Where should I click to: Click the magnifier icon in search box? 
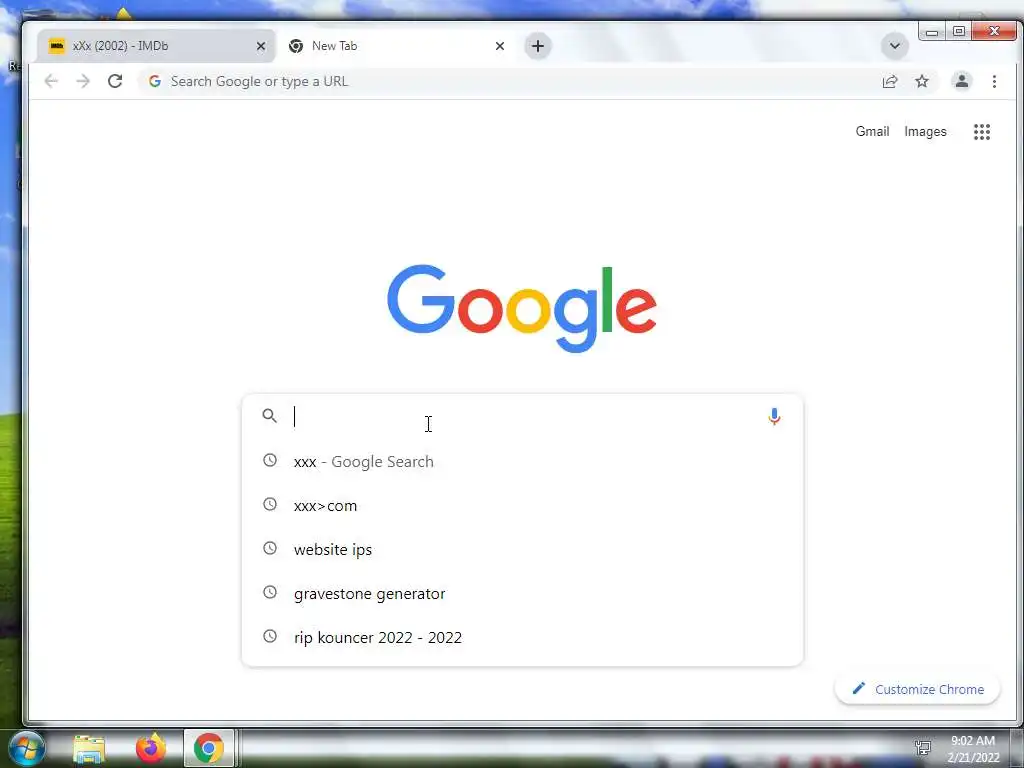click(269, 415)
